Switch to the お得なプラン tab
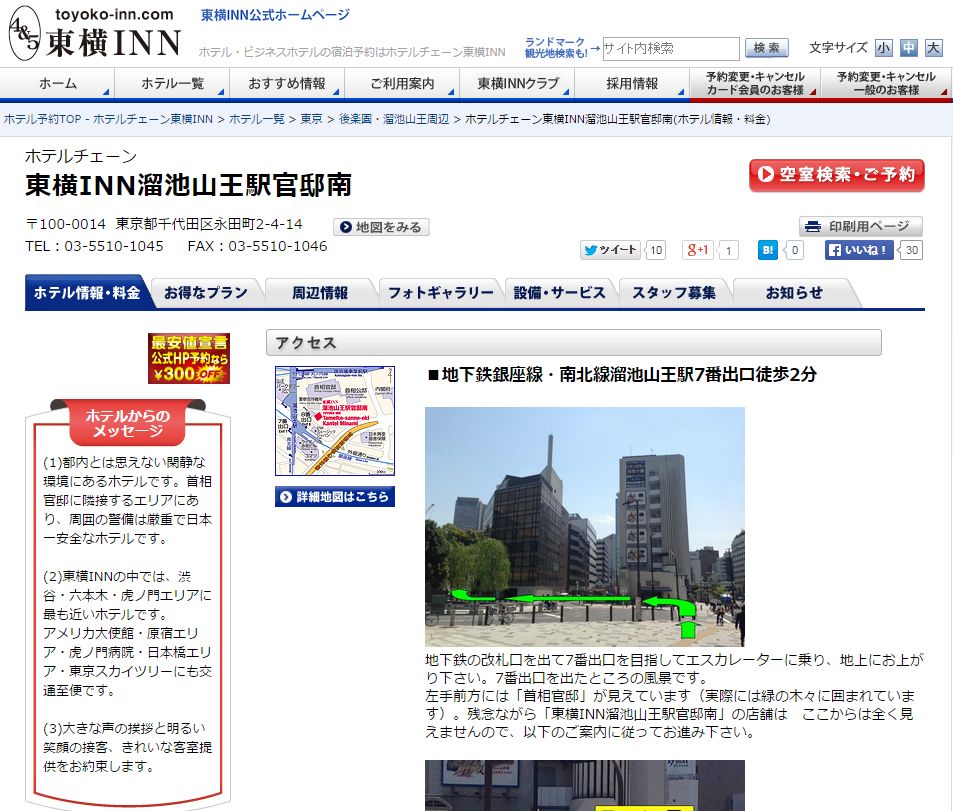Screen dimensions: 953x811 206,293
